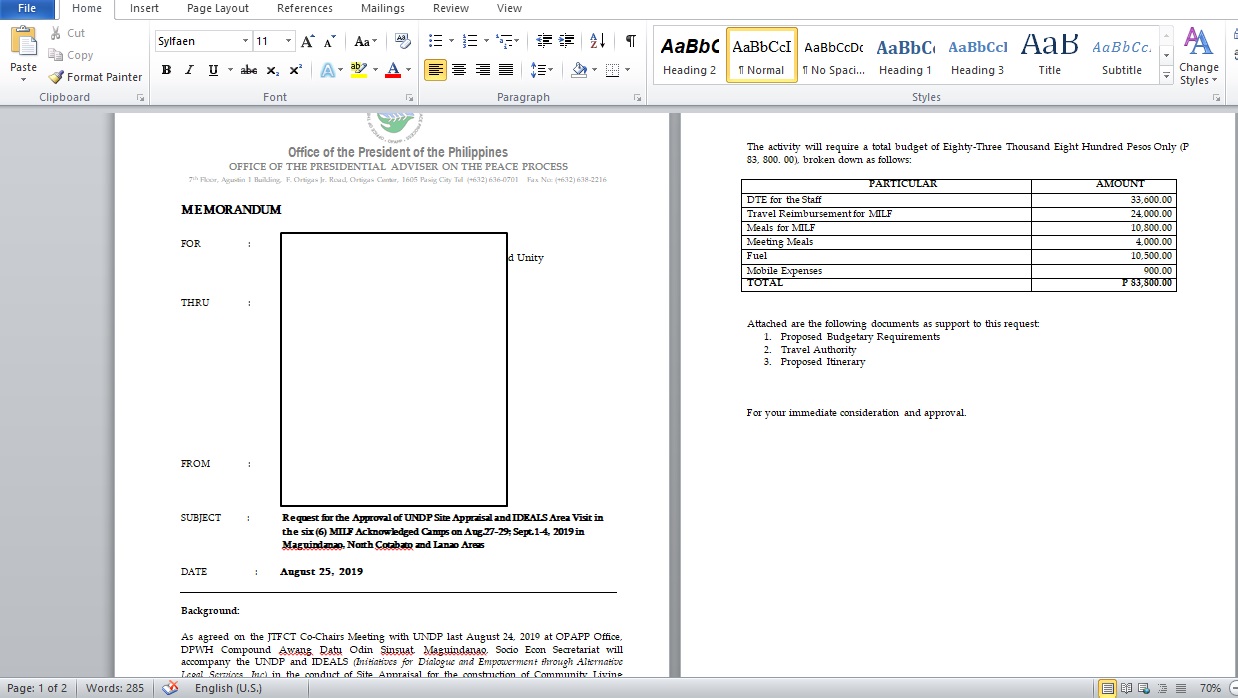The height and width of the screenshot is (698, 1238).
Task: Apply the No Spacing style
Action: point(833,56)
